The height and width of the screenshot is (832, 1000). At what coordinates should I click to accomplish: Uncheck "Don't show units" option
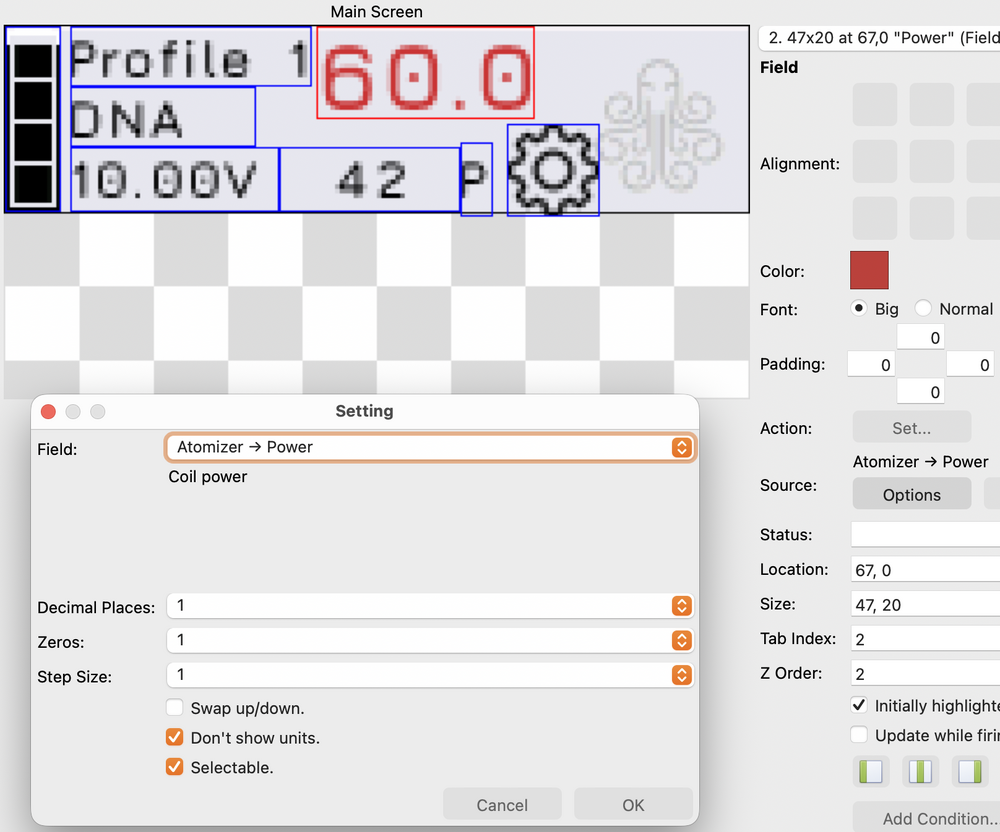pos(174,738)
